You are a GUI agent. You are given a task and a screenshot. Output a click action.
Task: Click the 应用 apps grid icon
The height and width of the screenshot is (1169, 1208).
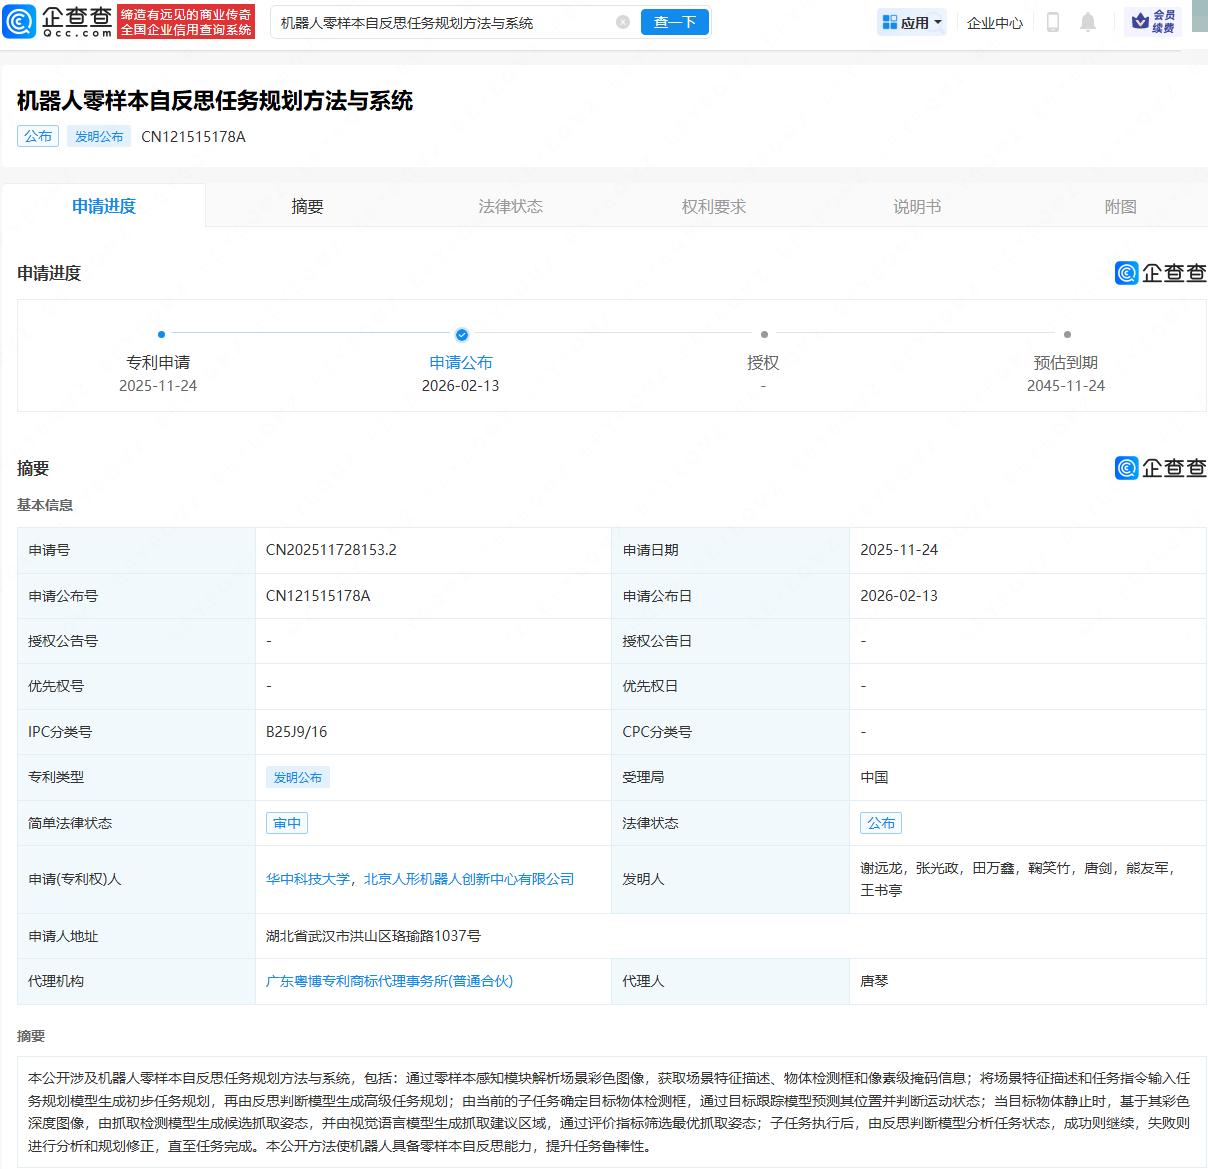pyautogui.click(x=891, y=21)
